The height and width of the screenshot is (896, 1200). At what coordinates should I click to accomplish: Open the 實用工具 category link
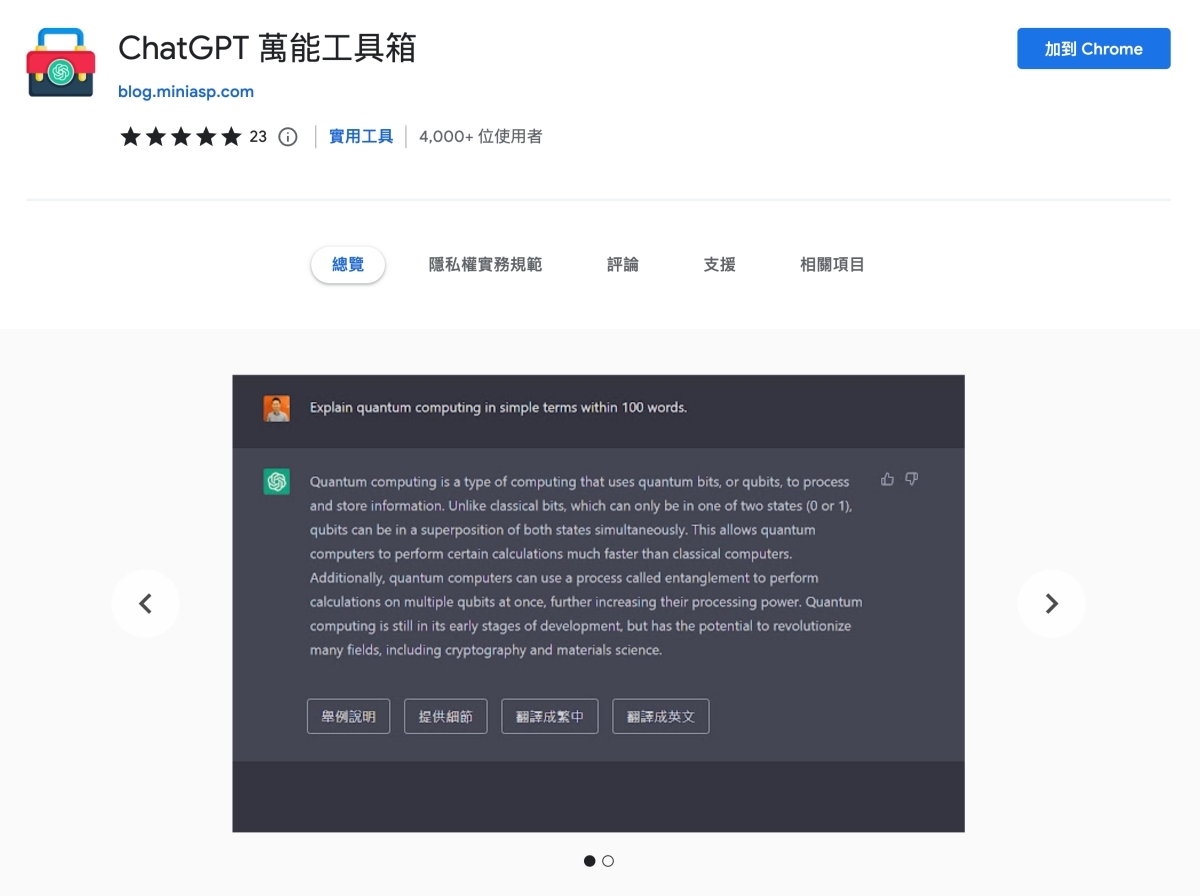(x=361, y=137)
